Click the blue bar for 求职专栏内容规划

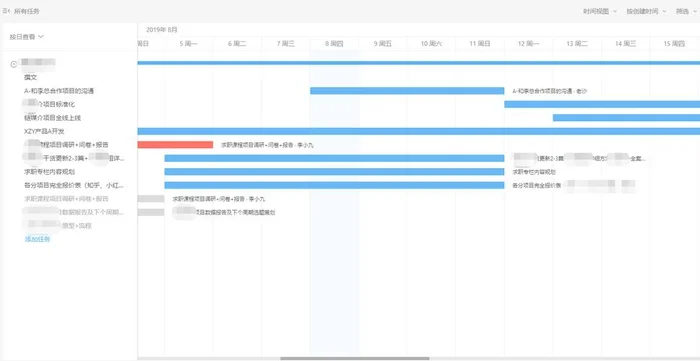[x=334, y=171]
